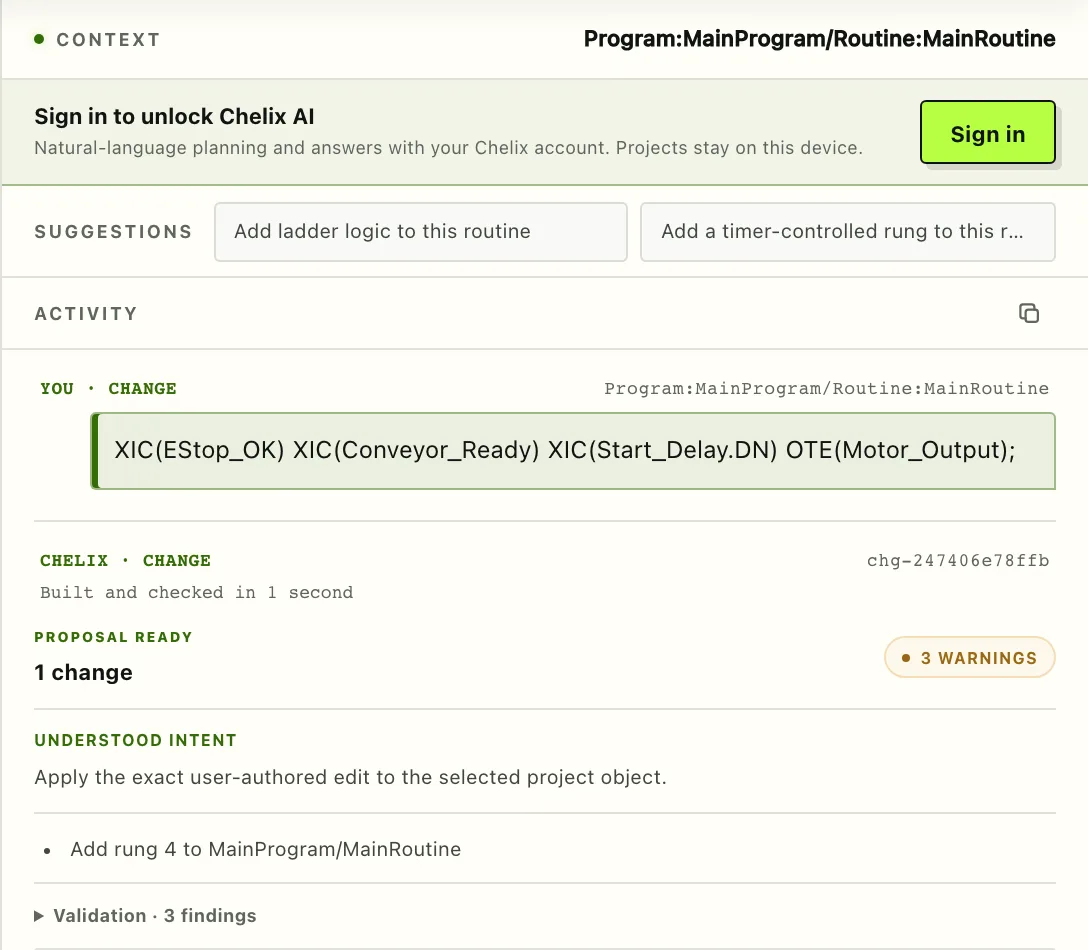Pick the 'Add a timer-controlled rung' suggestion
The image size is (1088, 950).
[847, 232]
